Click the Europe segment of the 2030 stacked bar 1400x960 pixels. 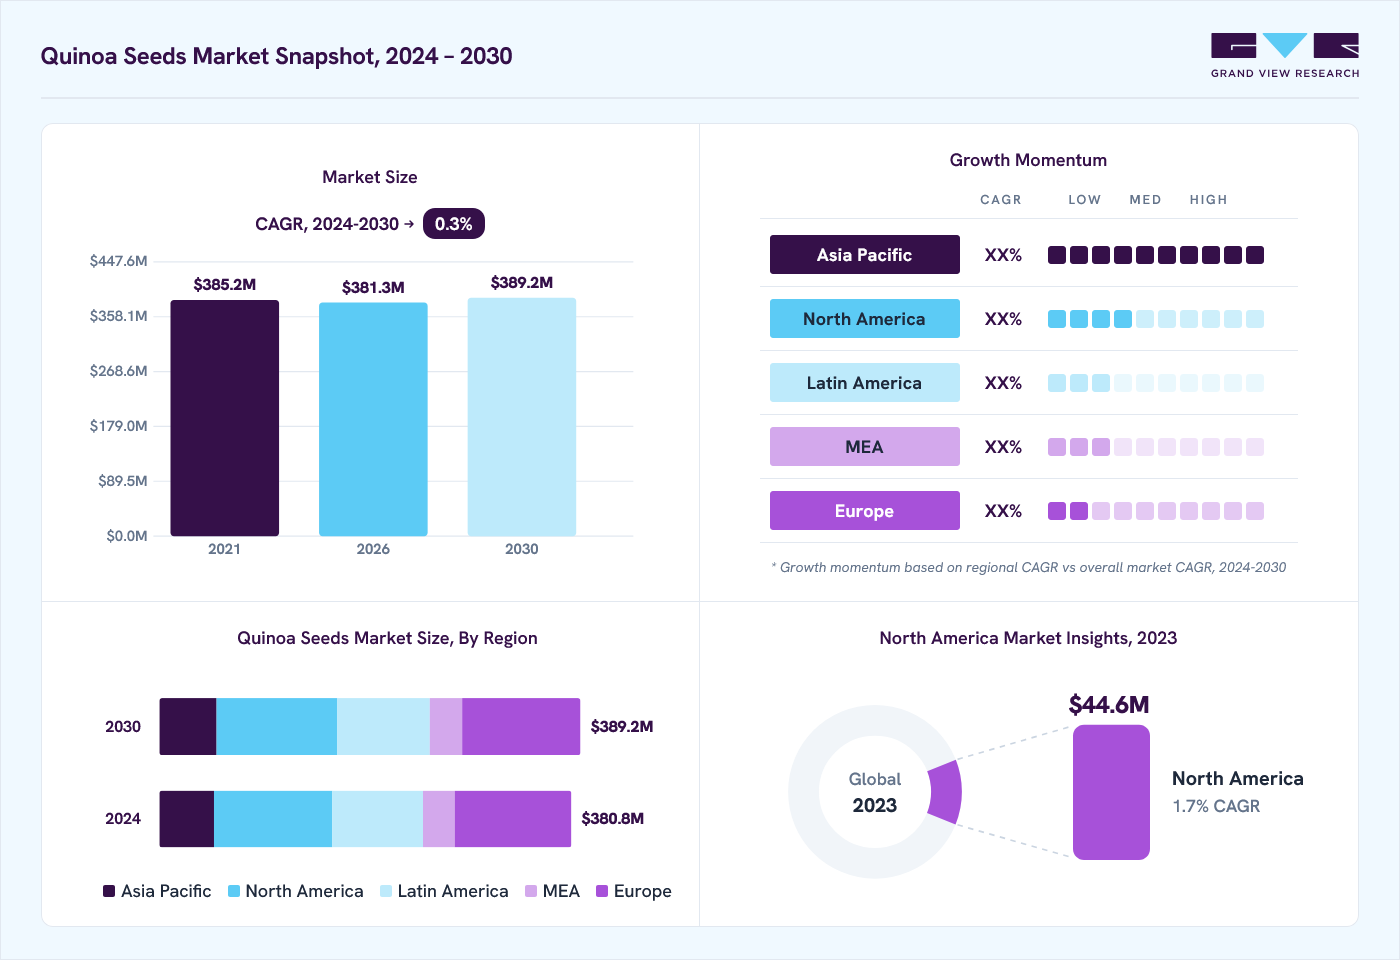(521, 727)
